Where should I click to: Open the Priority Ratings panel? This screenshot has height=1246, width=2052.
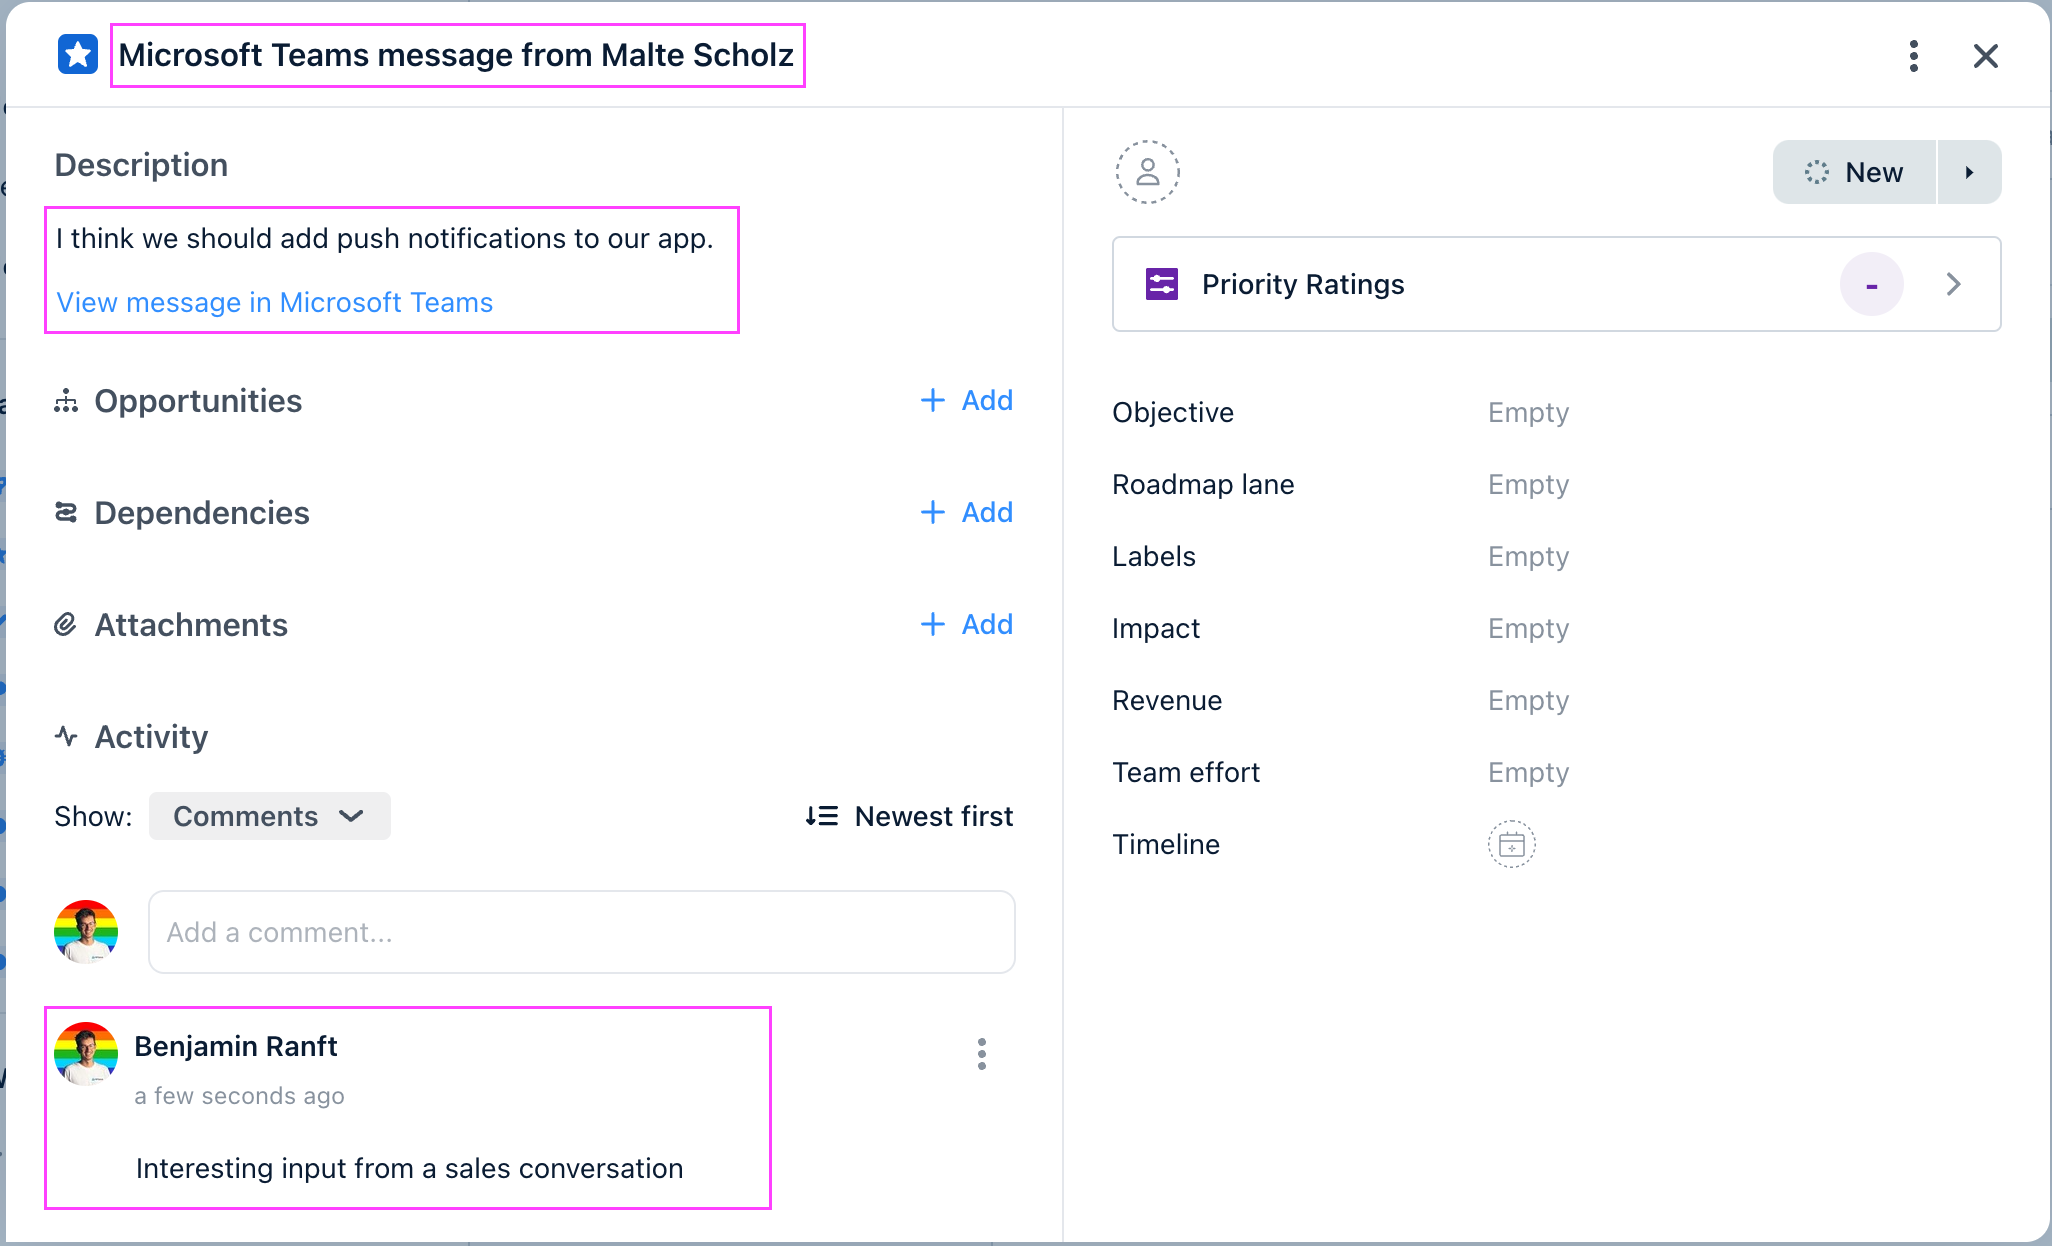[1557, 284]
